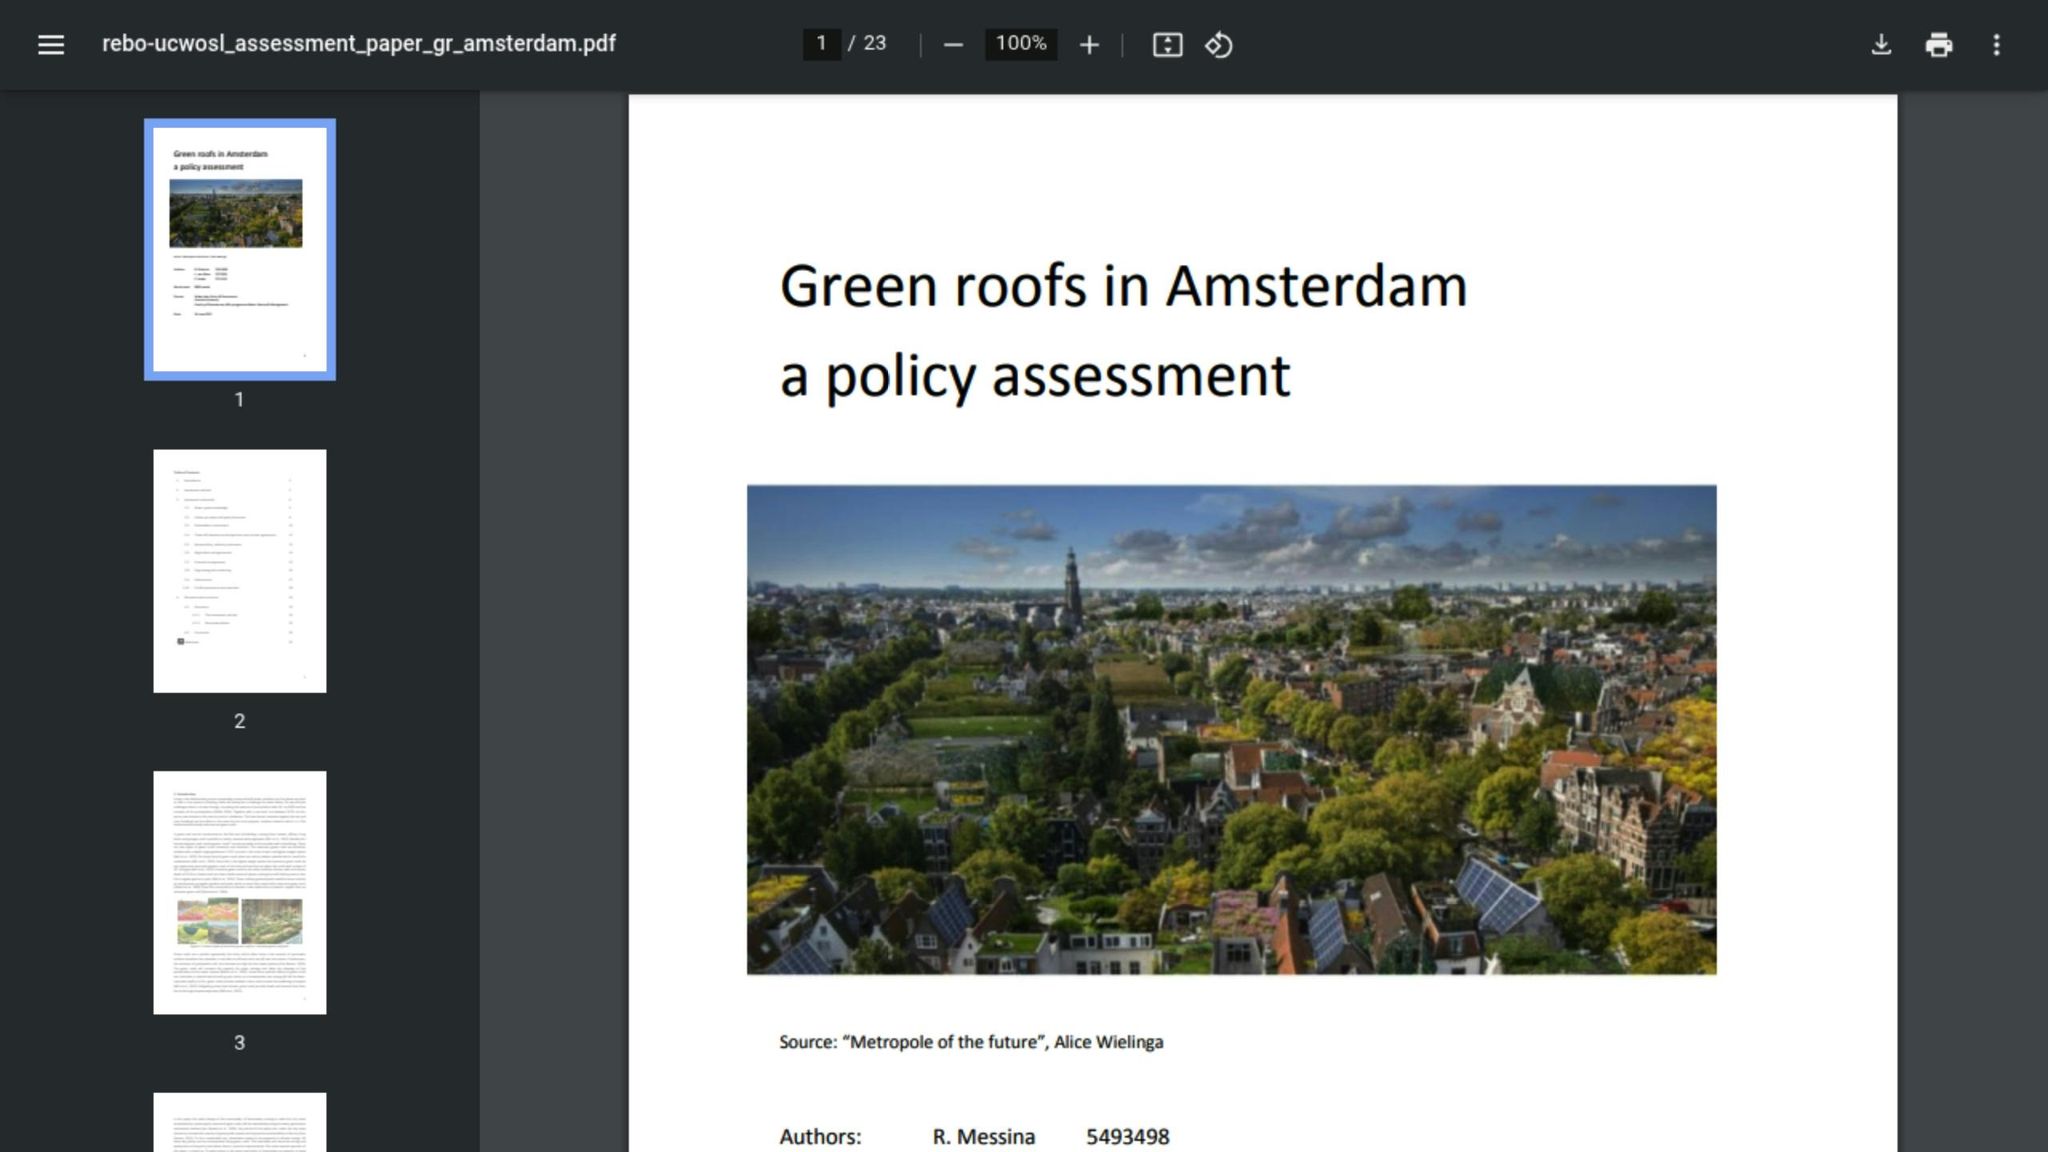
Task: Click the subtitle 'a policy assessment'
Action: [1035, 377]
